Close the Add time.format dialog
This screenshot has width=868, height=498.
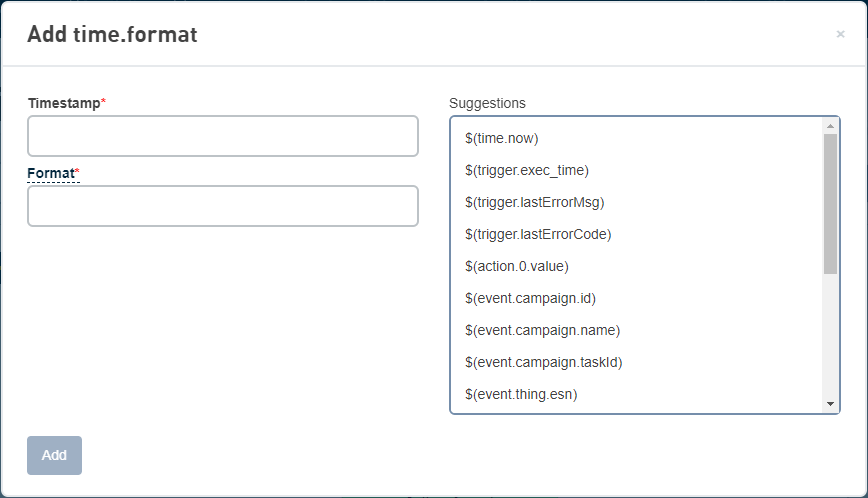[x=840, y=34]
